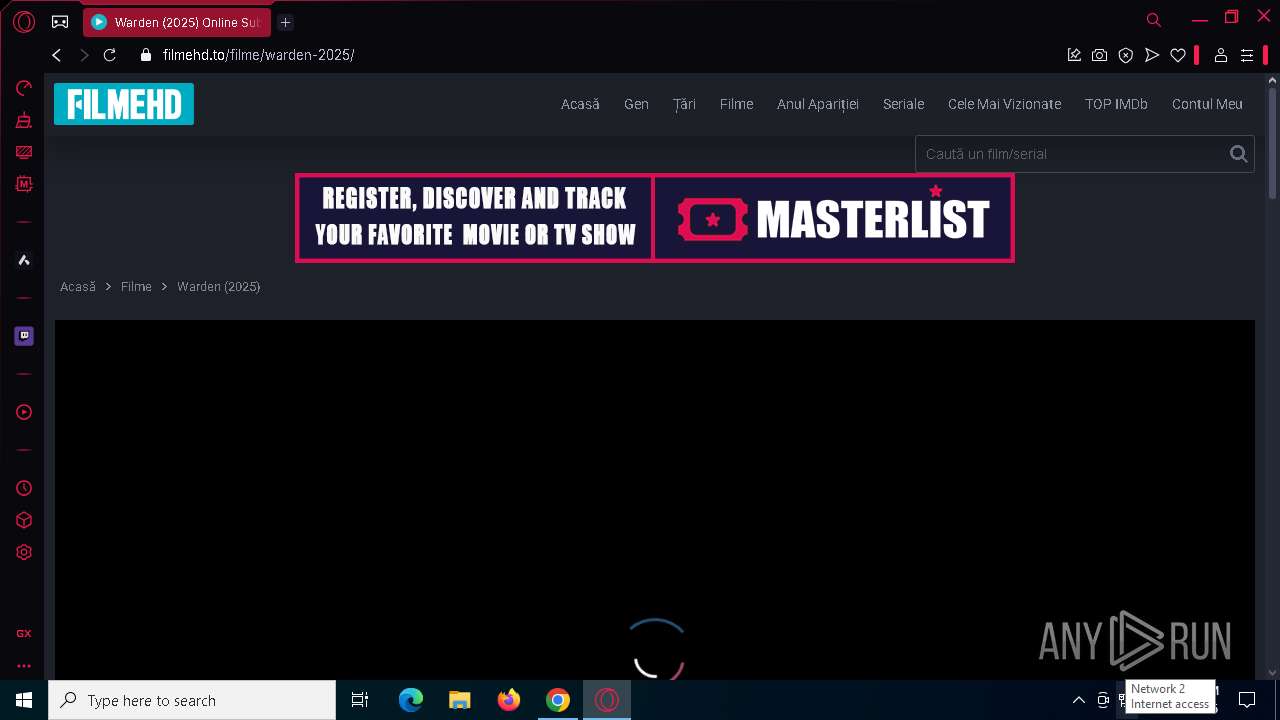Image resolution: width=1280 pixels, height=720 pixels.
Task: Open the Anul Apariției menu
Action: click(818, 104)
